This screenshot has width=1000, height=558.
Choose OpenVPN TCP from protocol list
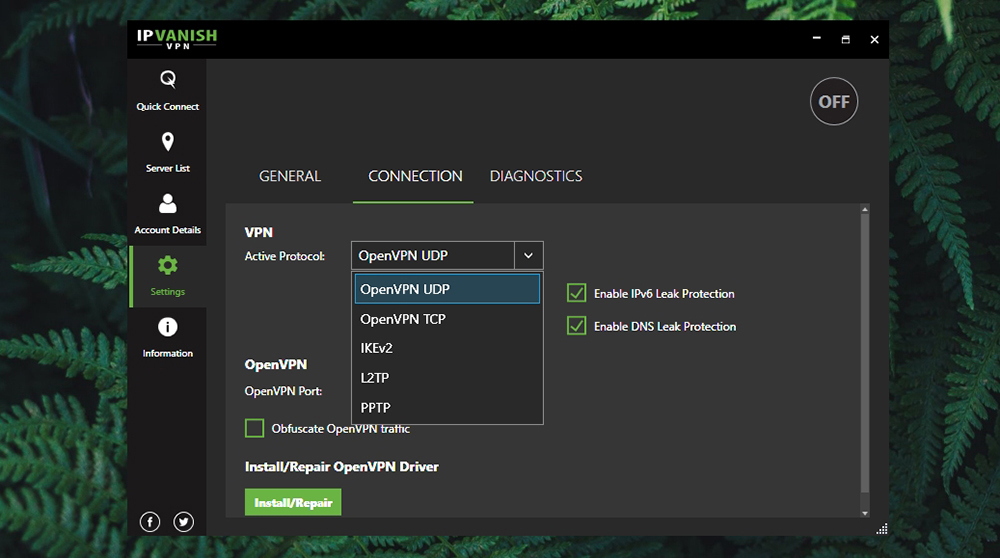[447, 319]
